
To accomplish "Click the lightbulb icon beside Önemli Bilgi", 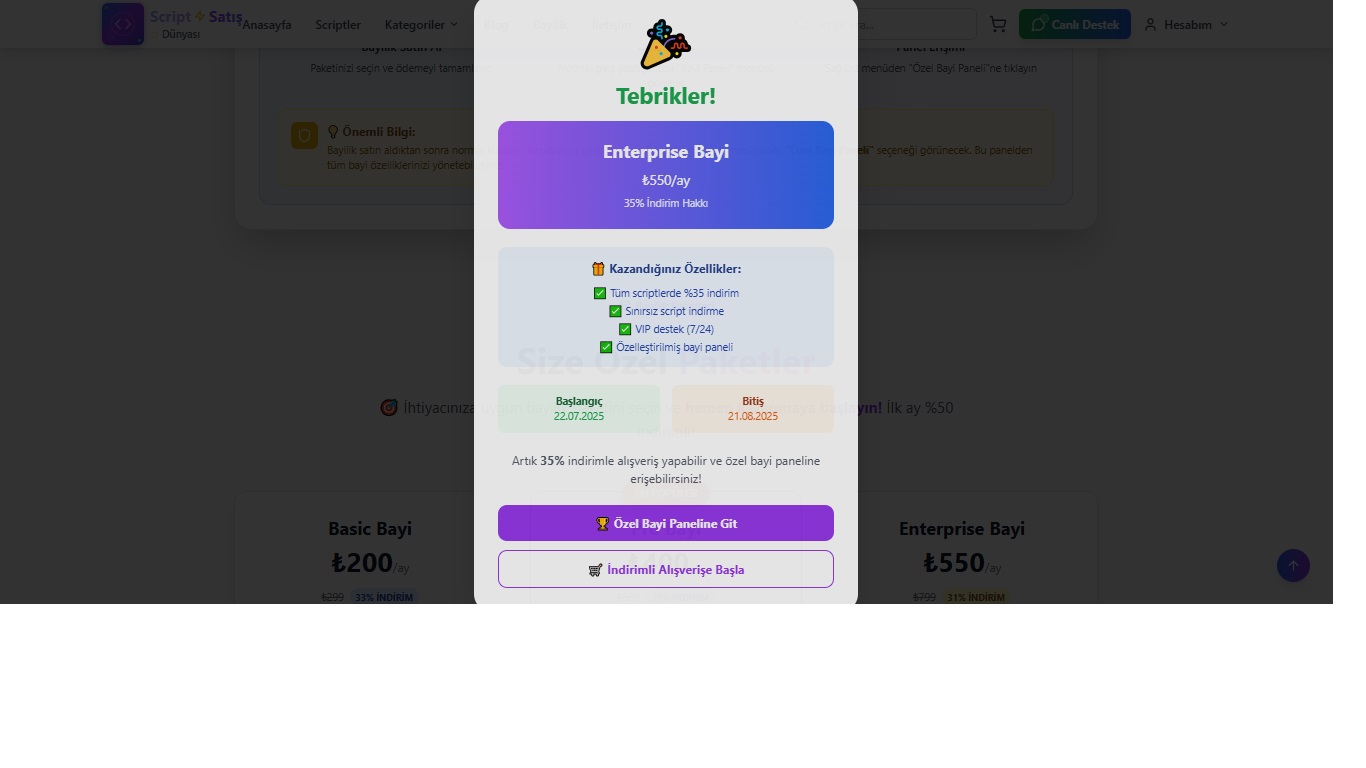I will (333, 131).
